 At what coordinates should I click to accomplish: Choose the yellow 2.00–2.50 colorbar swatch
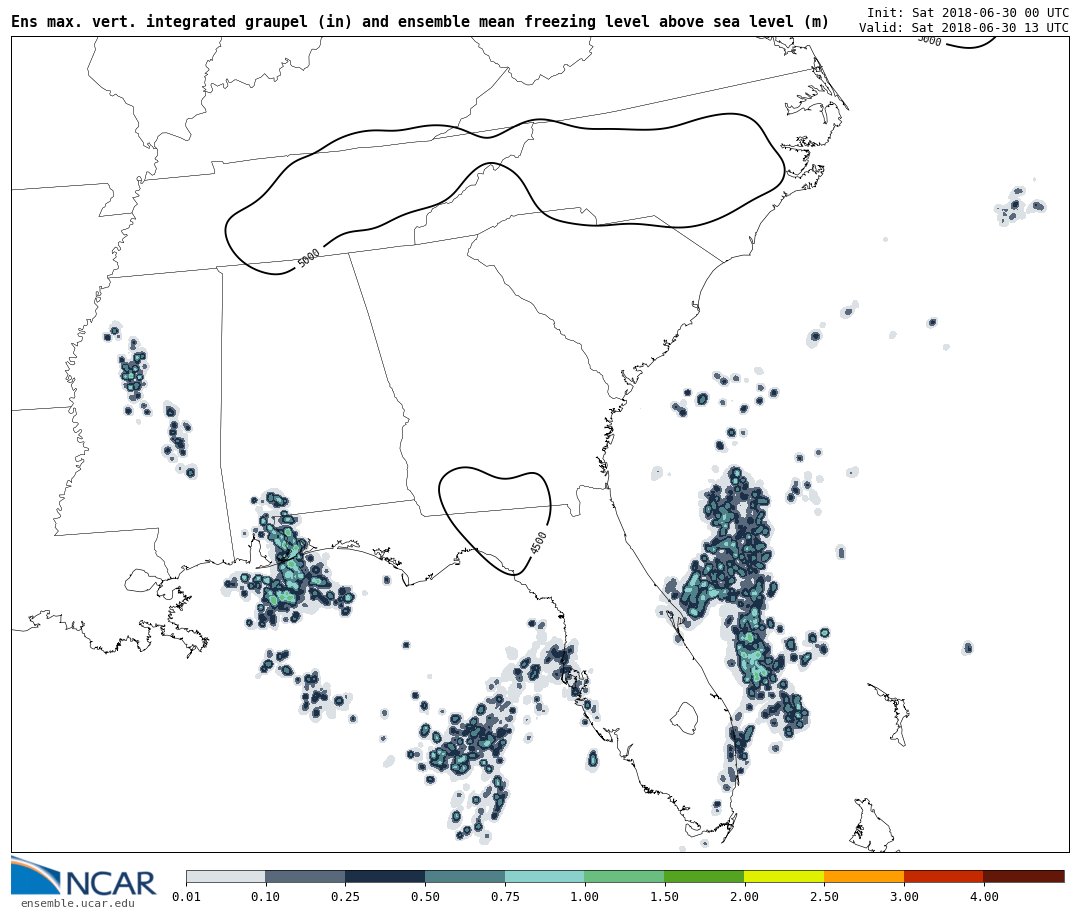pyautogui.click(x=784, y=876)
